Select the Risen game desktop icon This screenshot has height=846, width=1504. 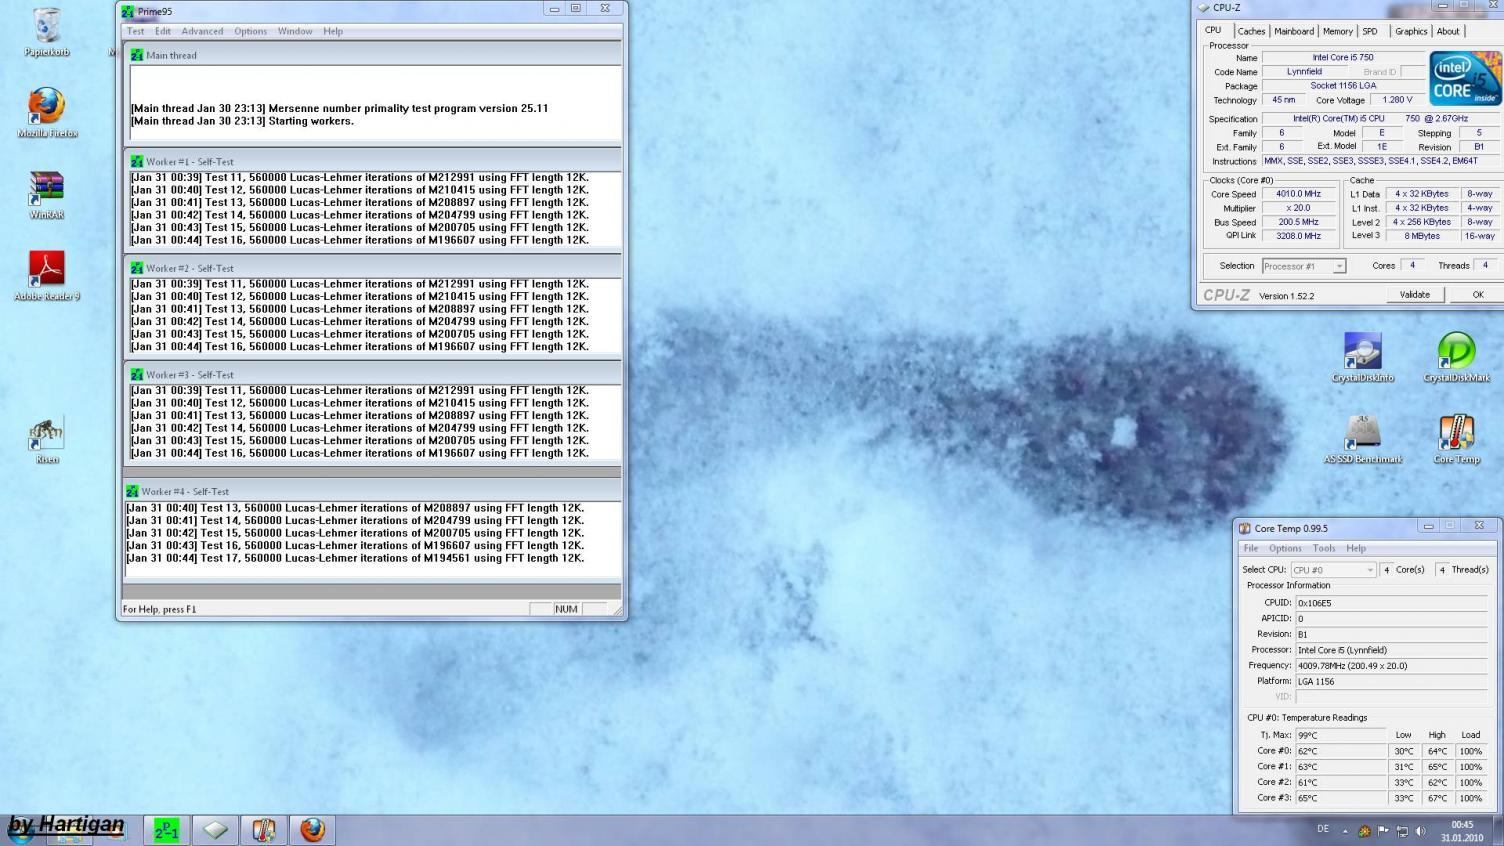(x=47, y=440)
